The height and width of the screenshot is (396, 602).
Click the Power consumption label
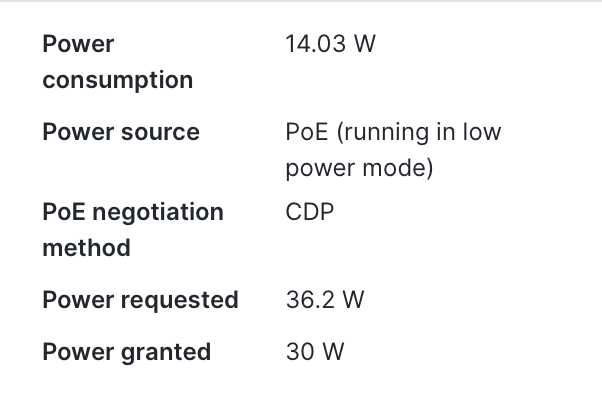[117, 62]
